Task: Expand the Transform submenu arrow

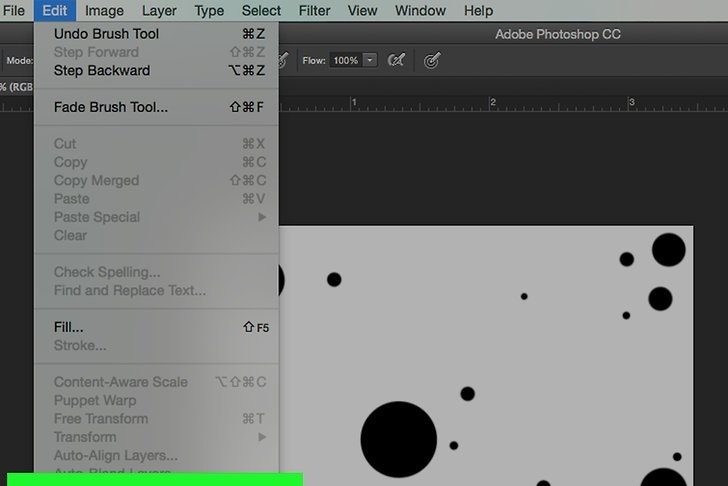Action: pyautogui.click(x=262, y=437)
